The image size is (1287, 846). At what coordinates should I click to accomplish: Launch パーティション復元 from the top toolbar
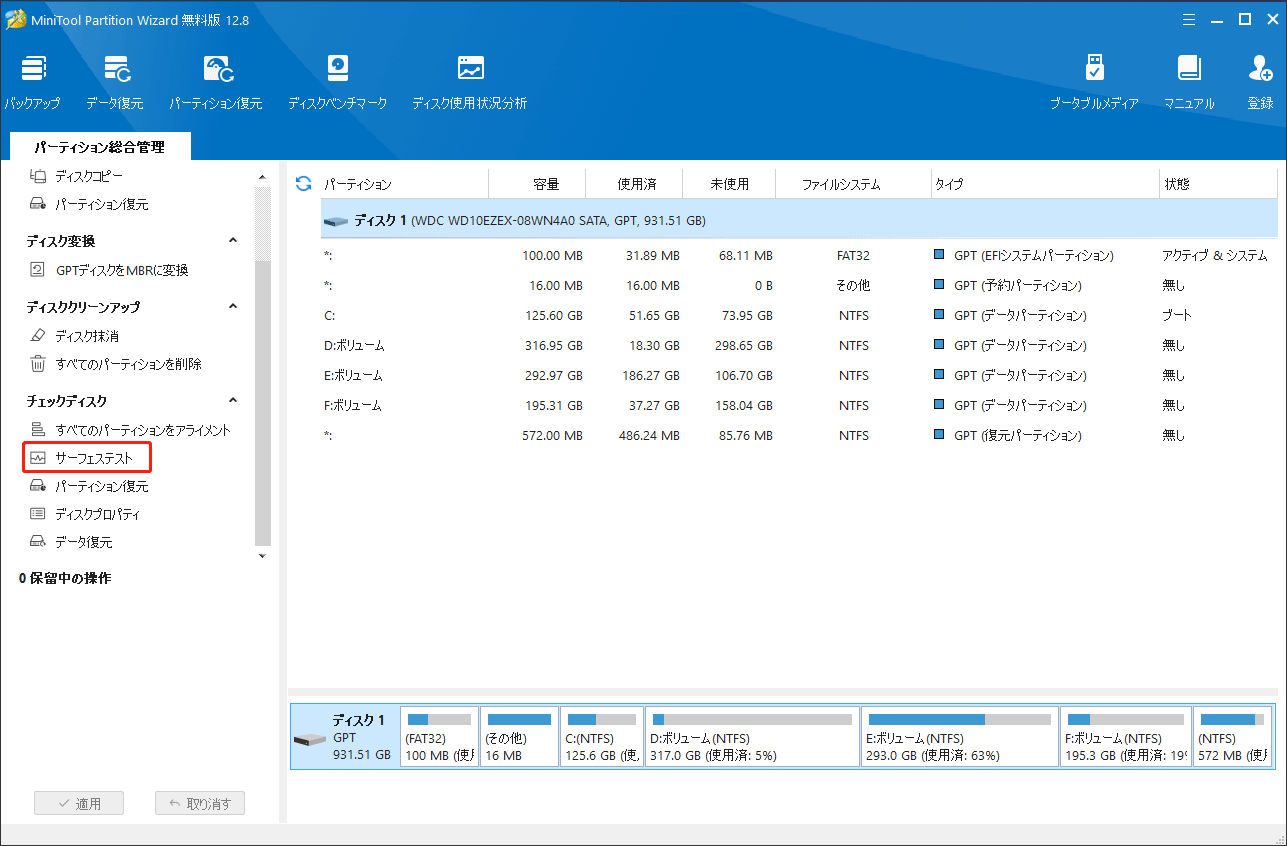[x=216, y=82]
